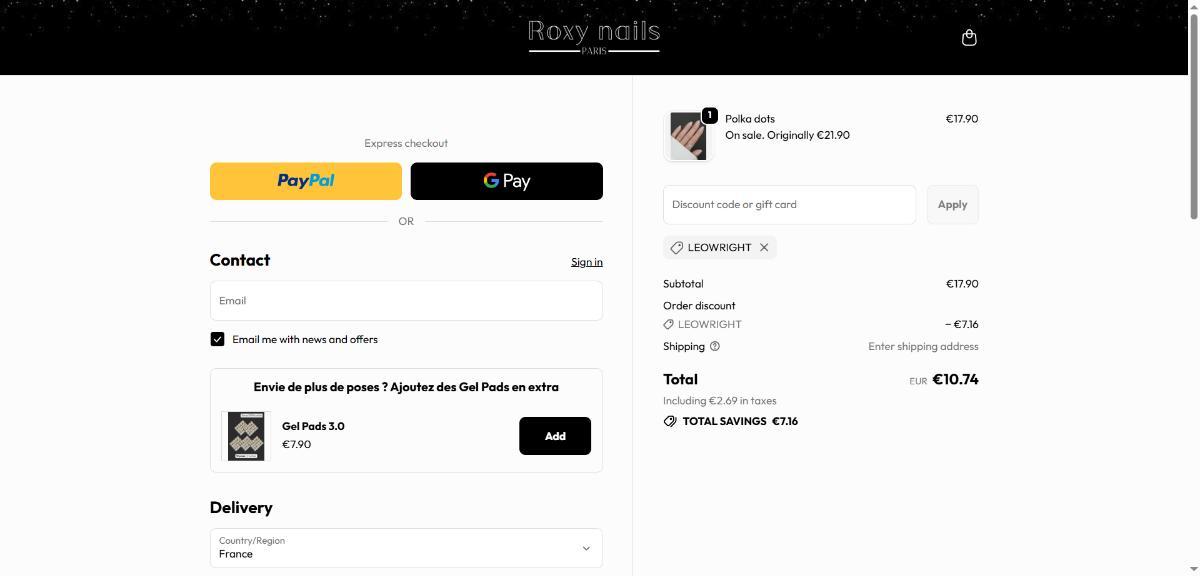Click the Country/Region dropdown chevron arrow
The image size is (1200, 576).
coord(586,548)
